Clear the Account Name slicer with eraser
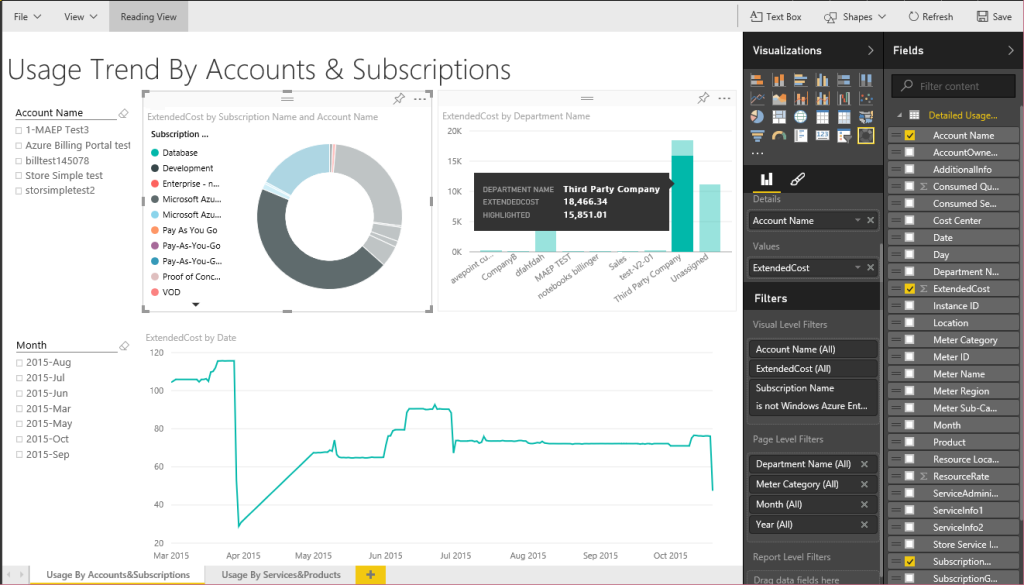This screenshot has height=585, width=1024. click(124, 113)
